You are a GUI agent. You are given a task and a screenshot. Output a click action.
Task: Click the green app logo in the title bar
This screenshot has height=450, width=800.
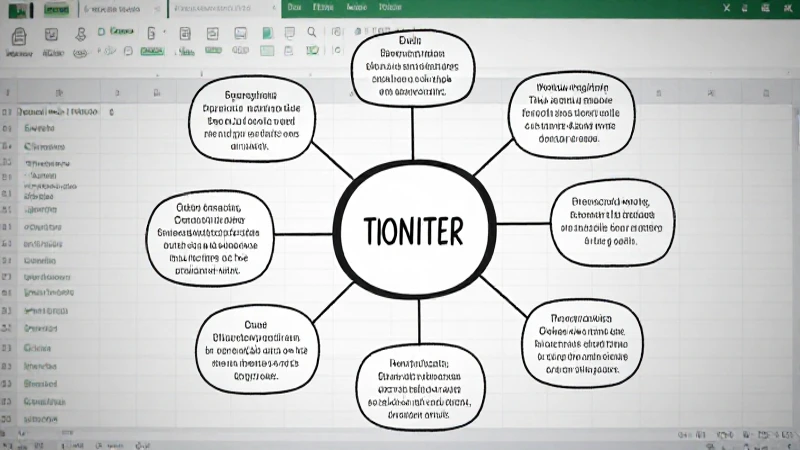[x=19, y=9]
